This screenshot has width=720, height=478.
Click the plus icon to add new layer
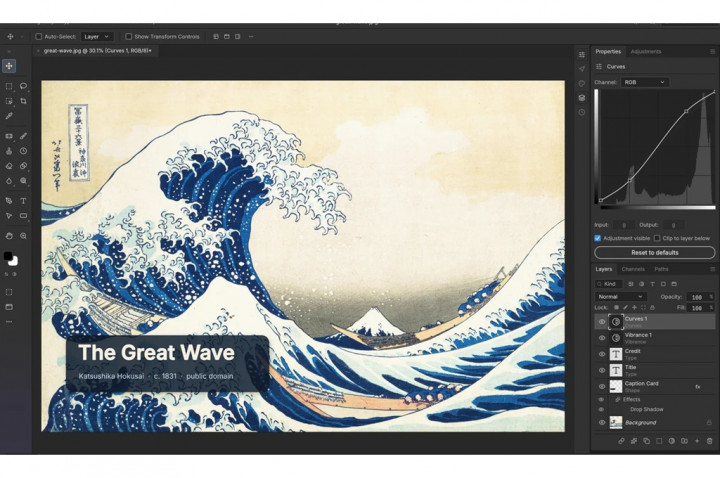coord(697,441)
